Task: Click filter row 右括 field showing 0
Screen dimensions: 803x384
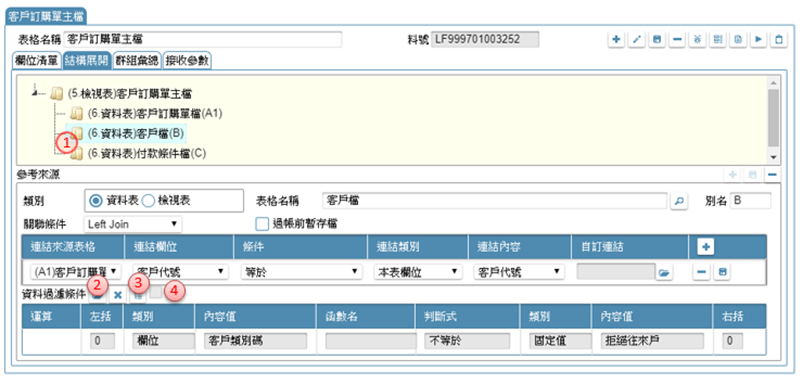Action: coord(732,341)
